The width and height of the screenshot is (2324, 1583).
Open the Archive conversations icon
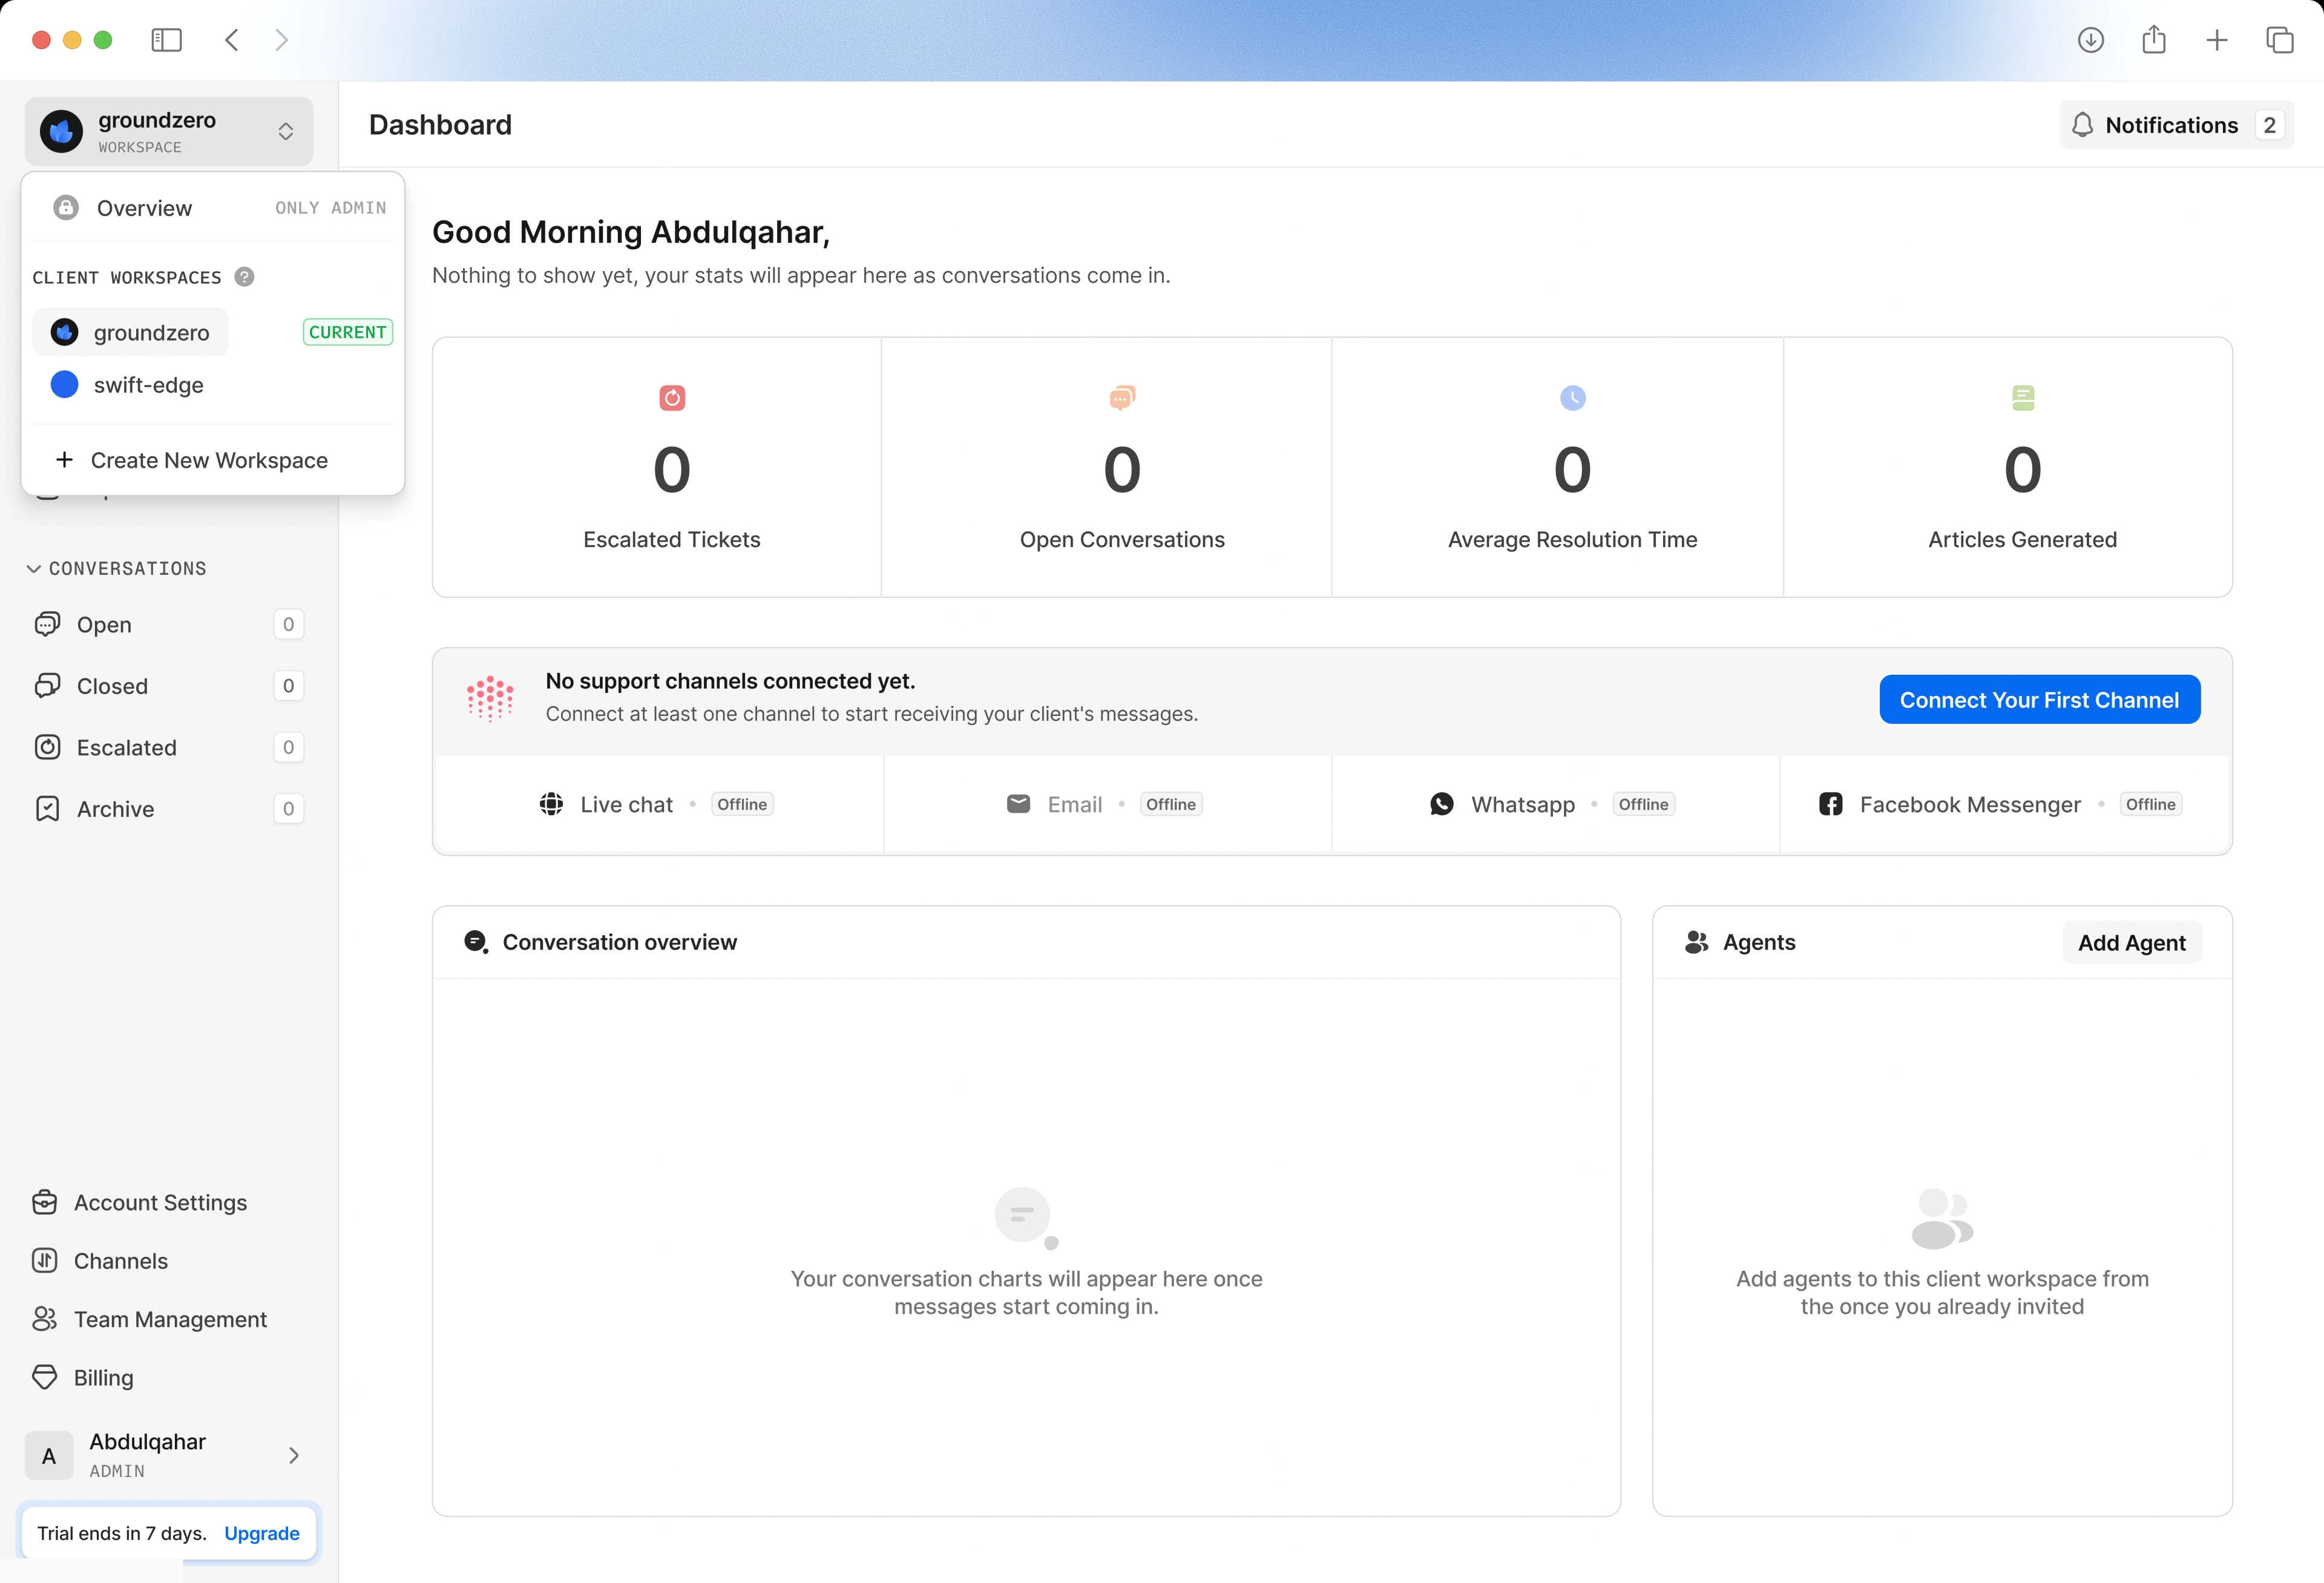click(47, 809)
